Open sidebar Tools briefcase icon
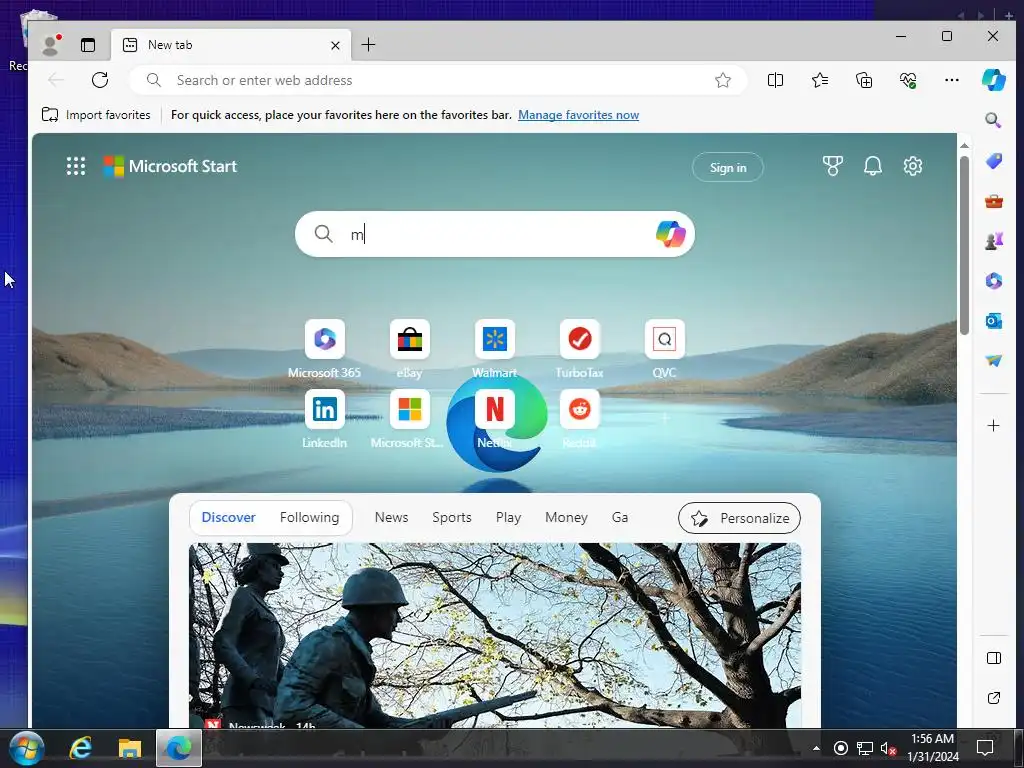 point(993,201)
